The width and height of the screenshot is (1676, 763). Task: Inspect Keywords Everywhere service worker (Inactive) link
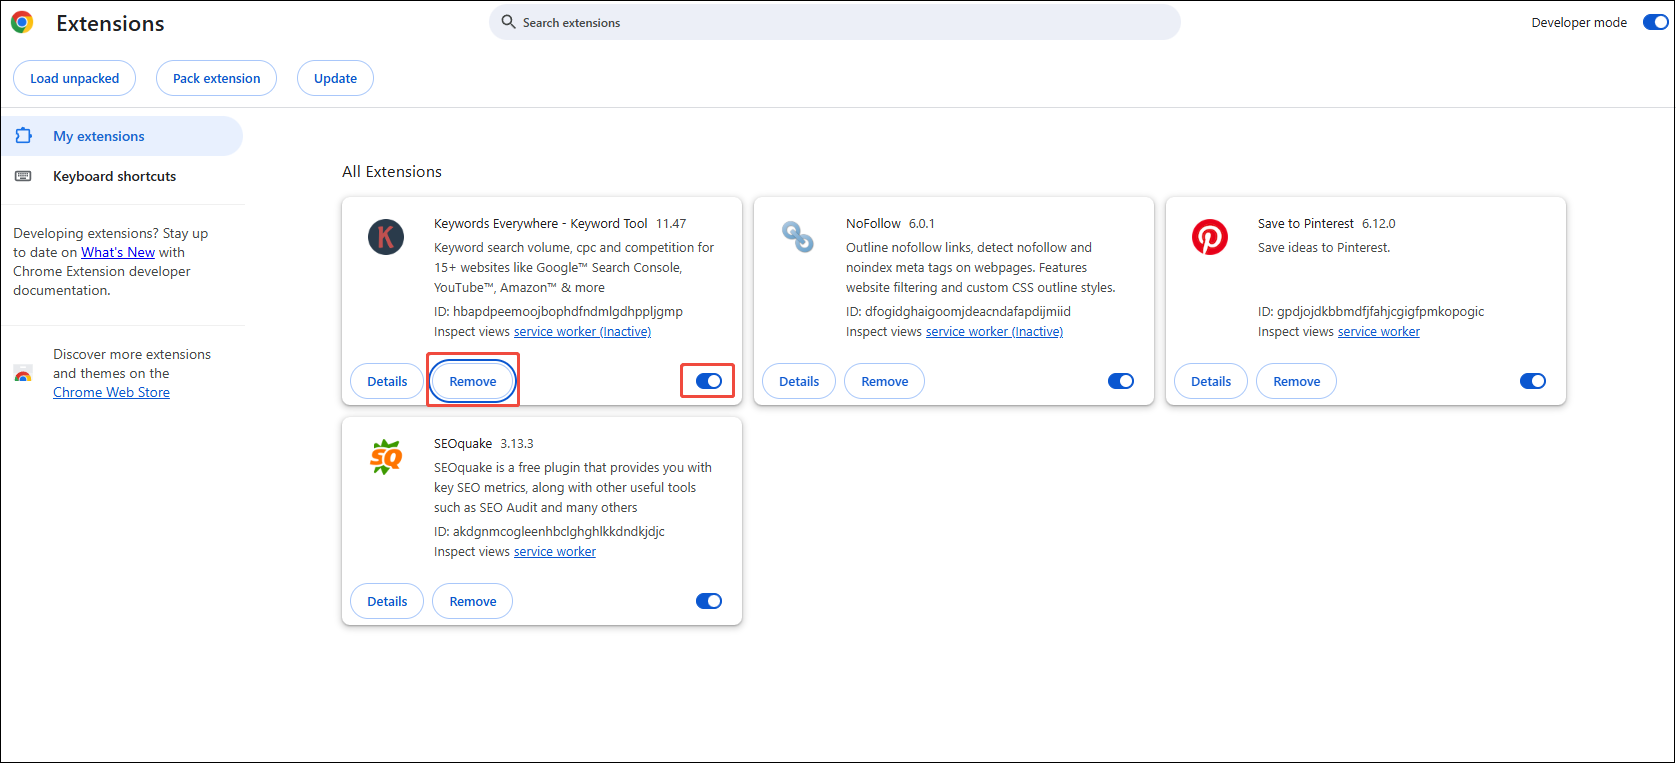point(582,331)
